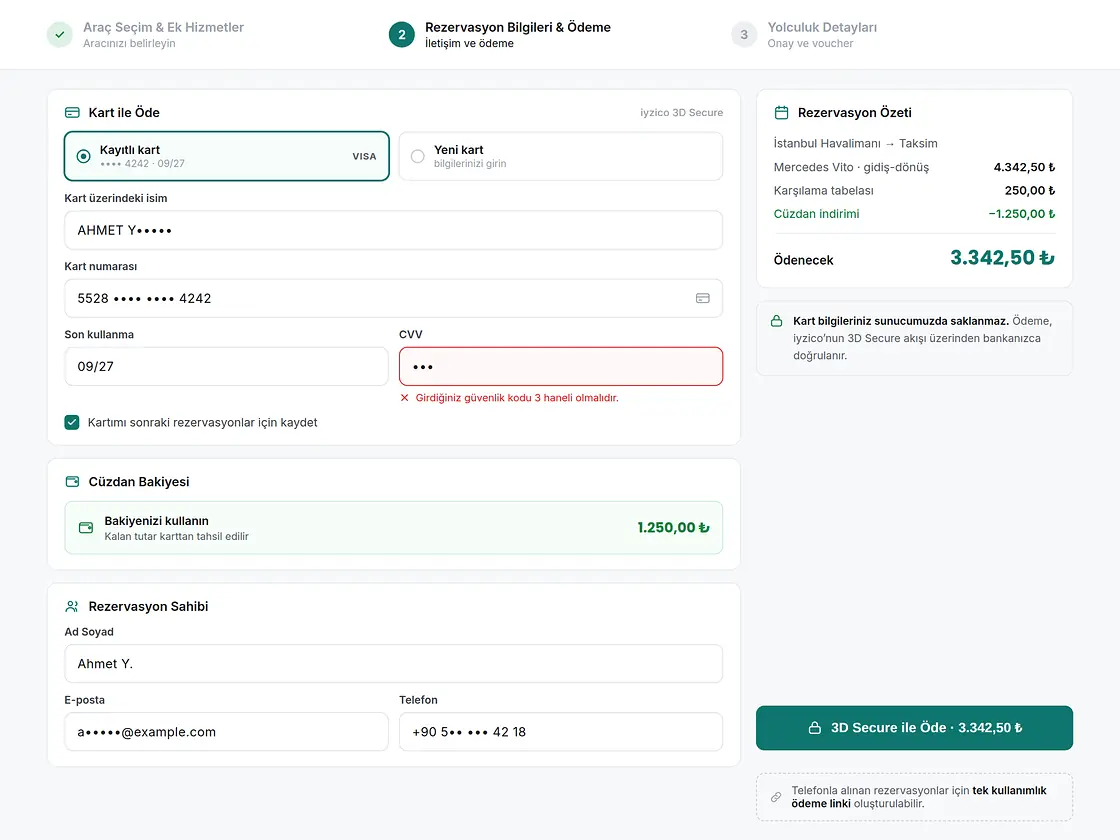Viewport: 1120px width, 840px height.
Task: Click Karşılama tabelası line item
Action: pyautogui.click(x=824, y=191)
